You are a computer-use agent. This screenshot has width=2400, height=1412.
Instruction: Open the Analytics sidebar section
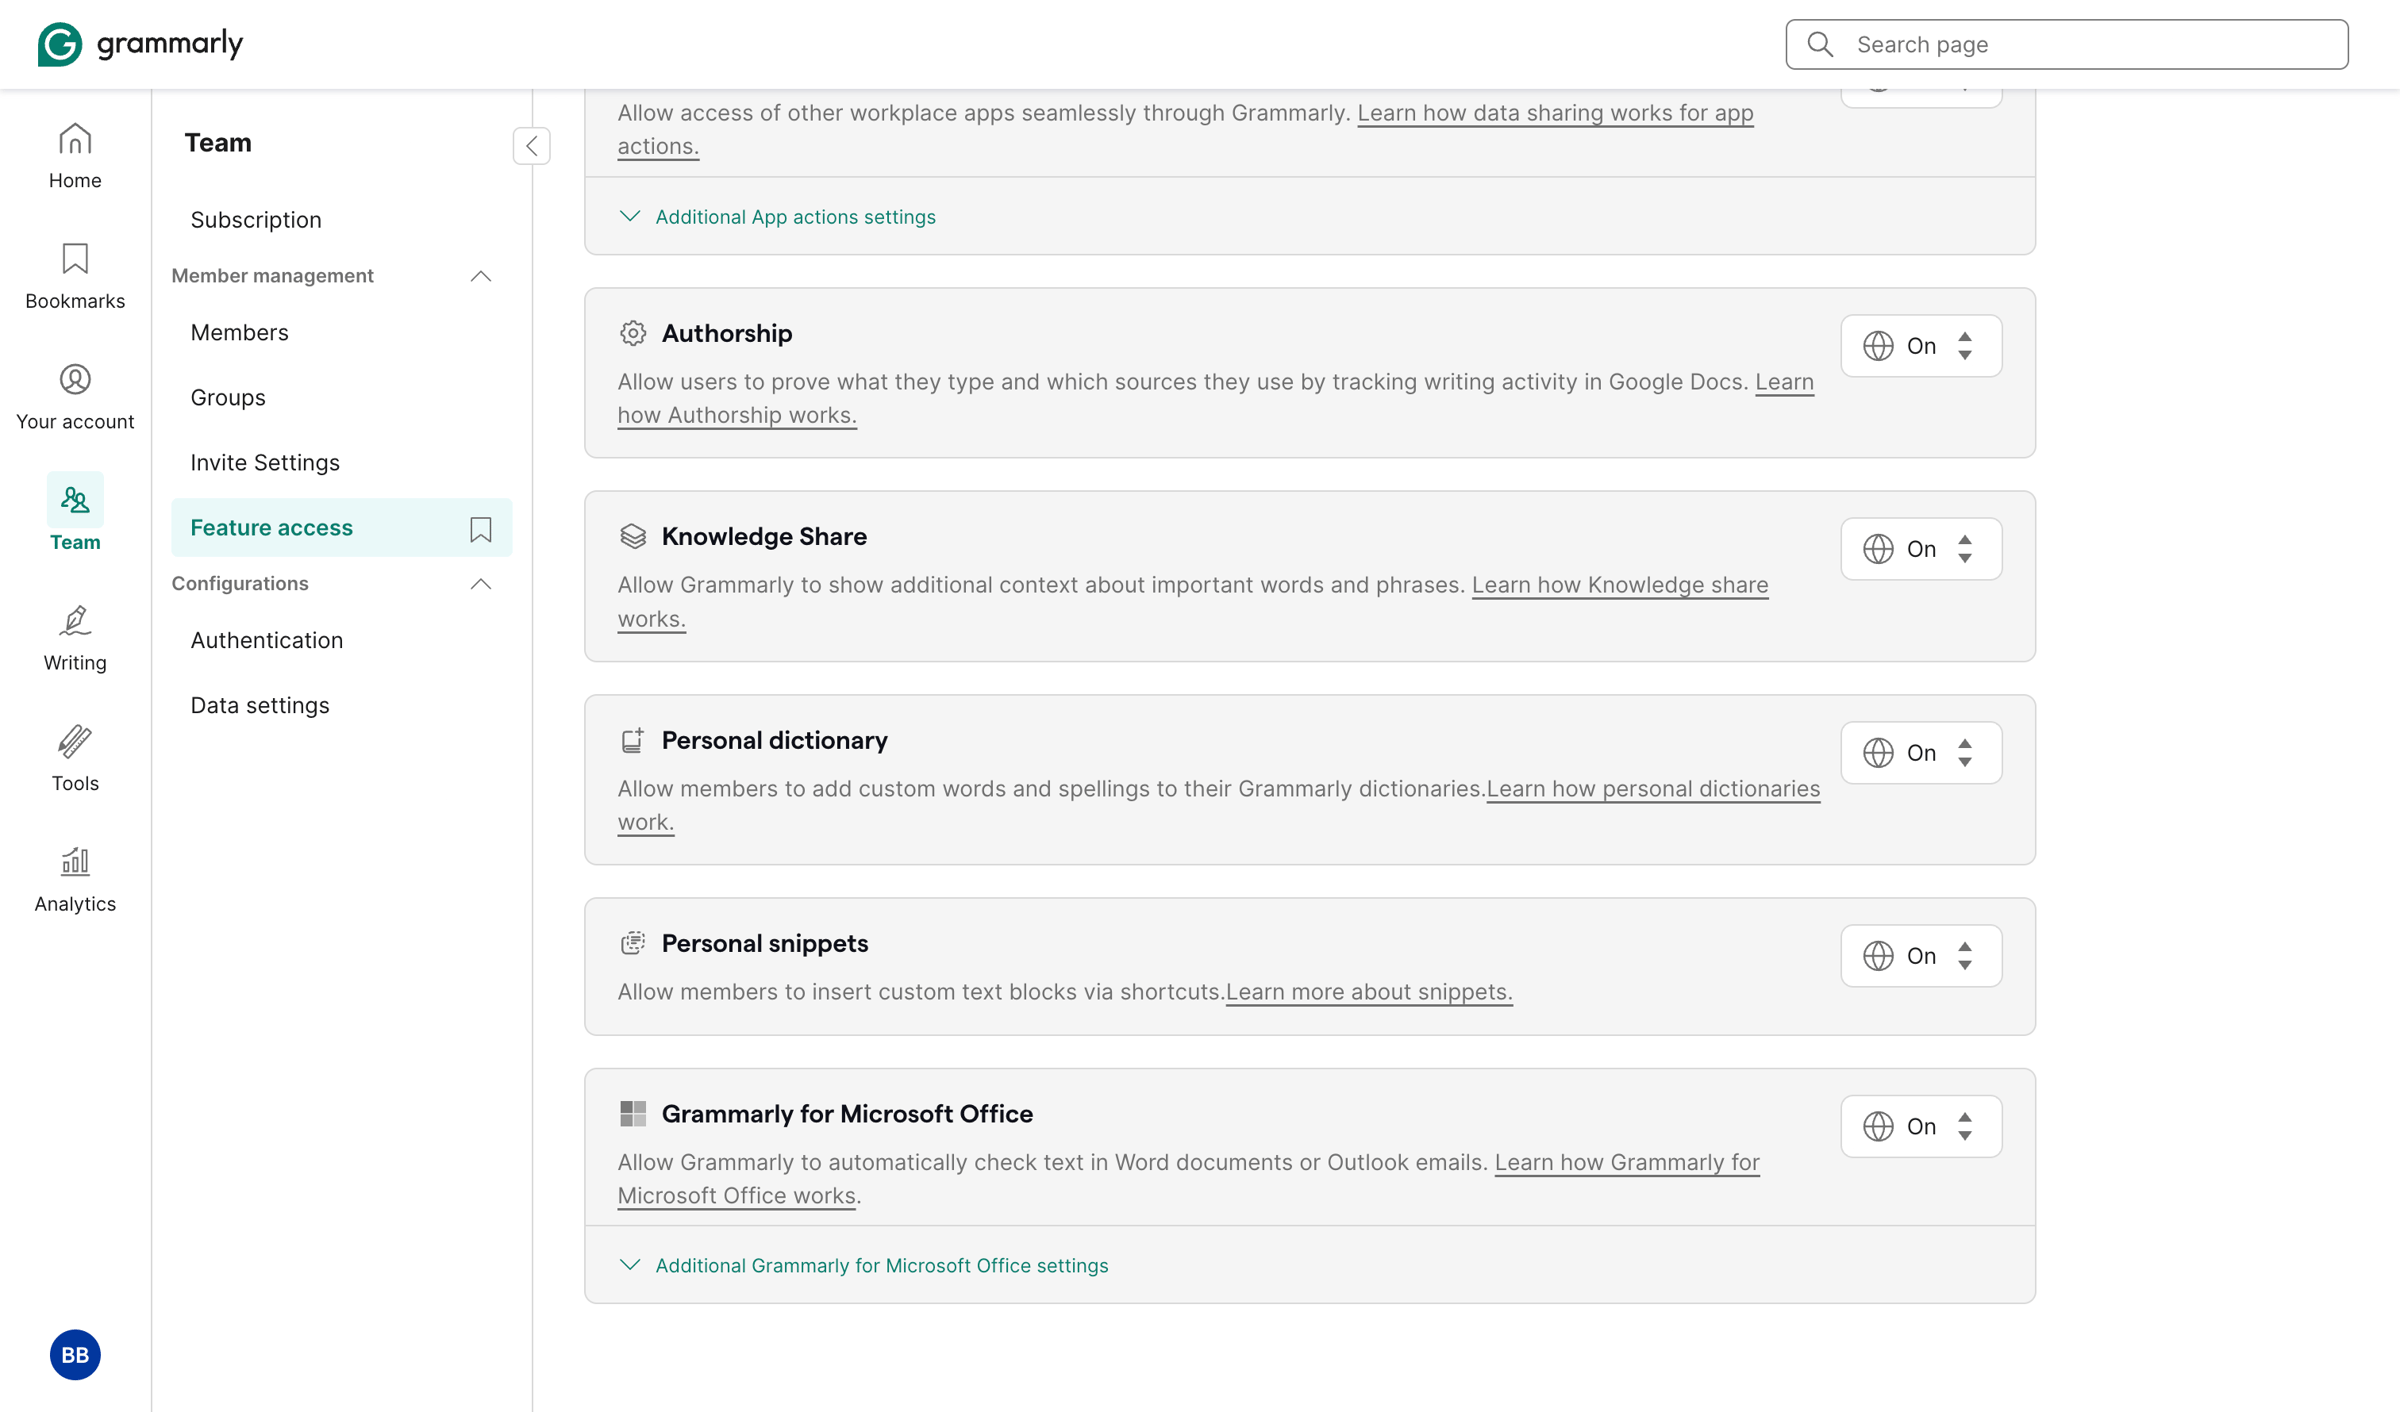tap(75, 879)
